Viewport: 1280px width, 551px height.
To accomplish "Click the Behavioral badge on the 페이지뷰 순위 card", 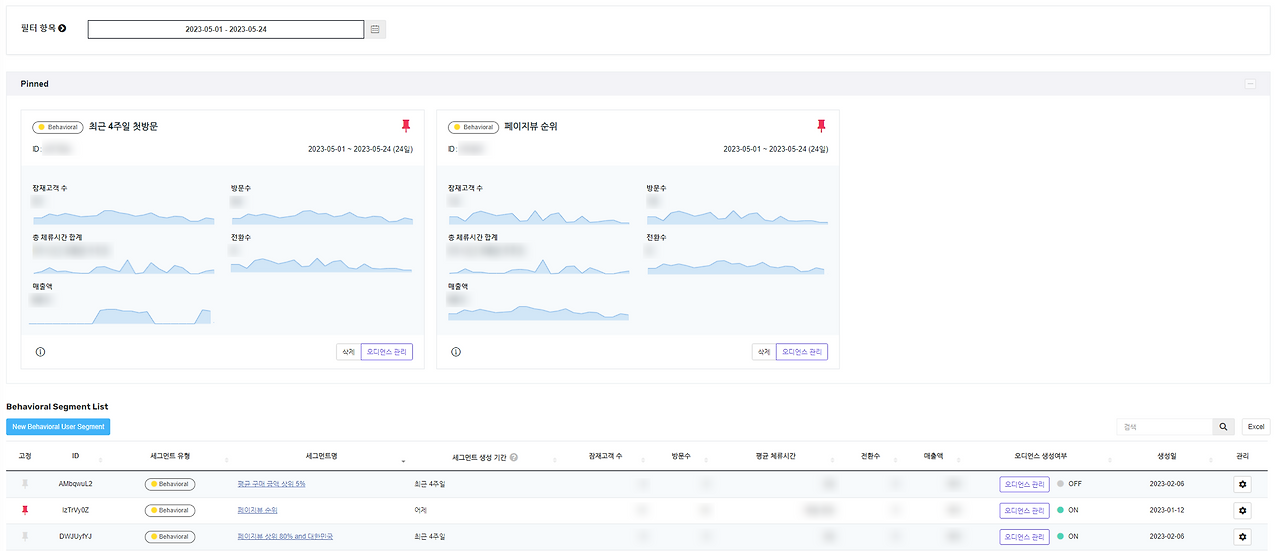I will [x=474, y=127].
